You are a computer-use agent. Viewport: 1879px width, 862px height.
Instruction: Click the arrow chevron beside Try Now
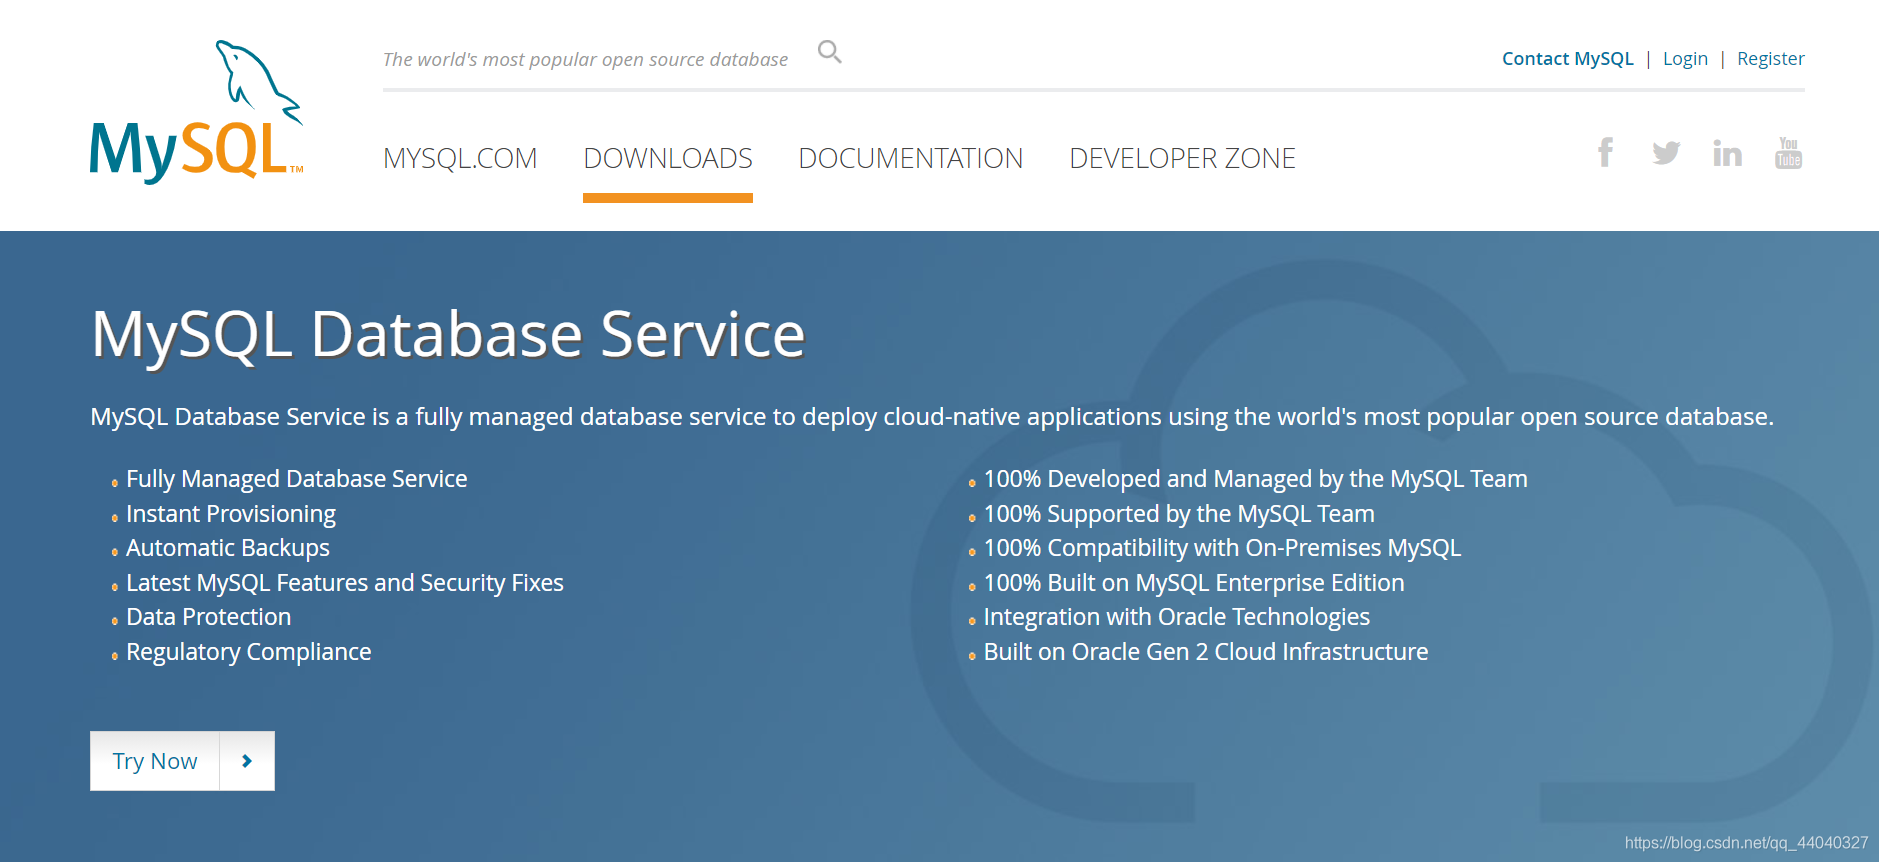point(247,761)
